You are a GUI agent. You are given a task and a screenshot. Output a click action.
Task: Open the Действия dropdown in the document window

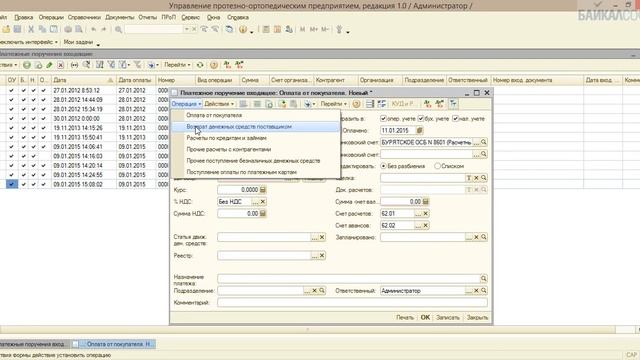pos(219,104)
